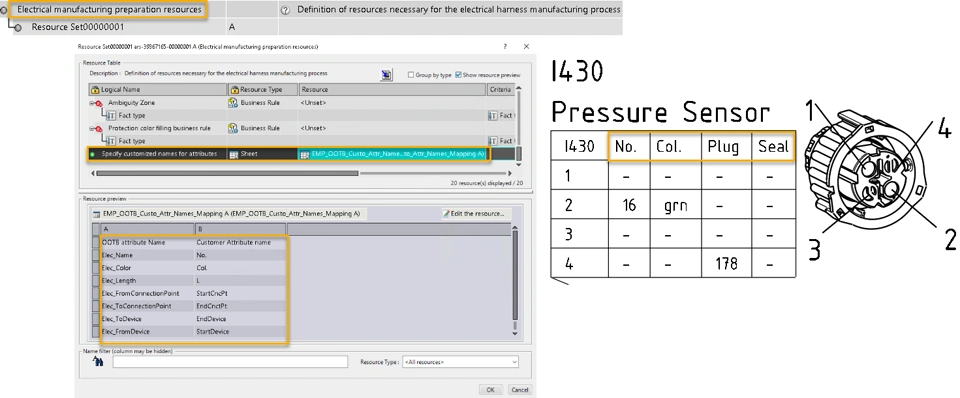Click the Resource Type column header
This screenshot has height=398, width=960.
click(263, 89)
